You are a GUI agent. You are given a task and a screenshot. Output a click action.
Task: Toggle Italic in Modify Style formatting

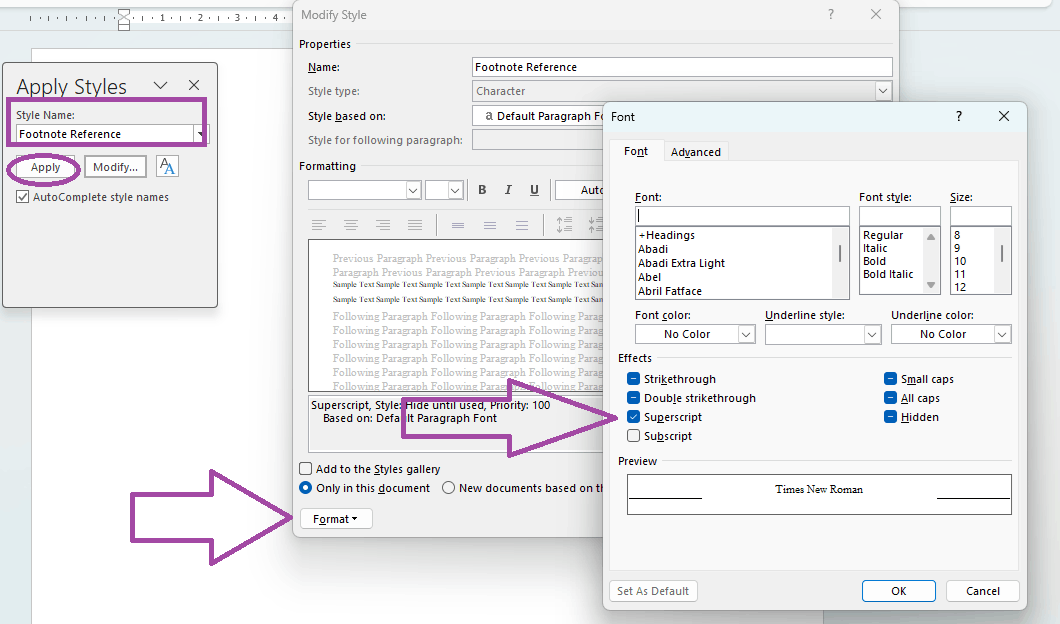click(x=508, y=190)
